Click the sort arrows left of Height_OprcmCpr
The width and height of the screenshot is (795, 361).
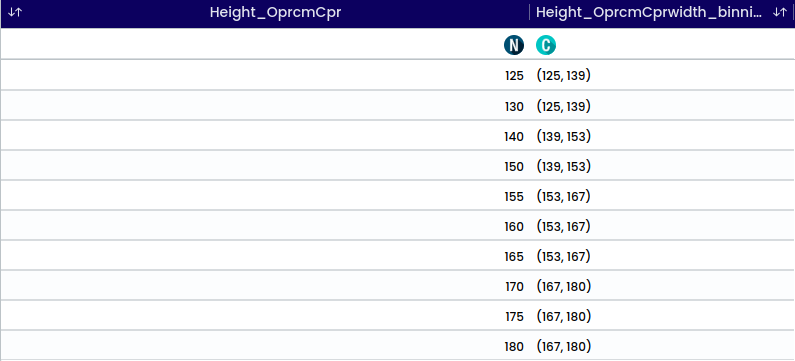pos(15,13)
